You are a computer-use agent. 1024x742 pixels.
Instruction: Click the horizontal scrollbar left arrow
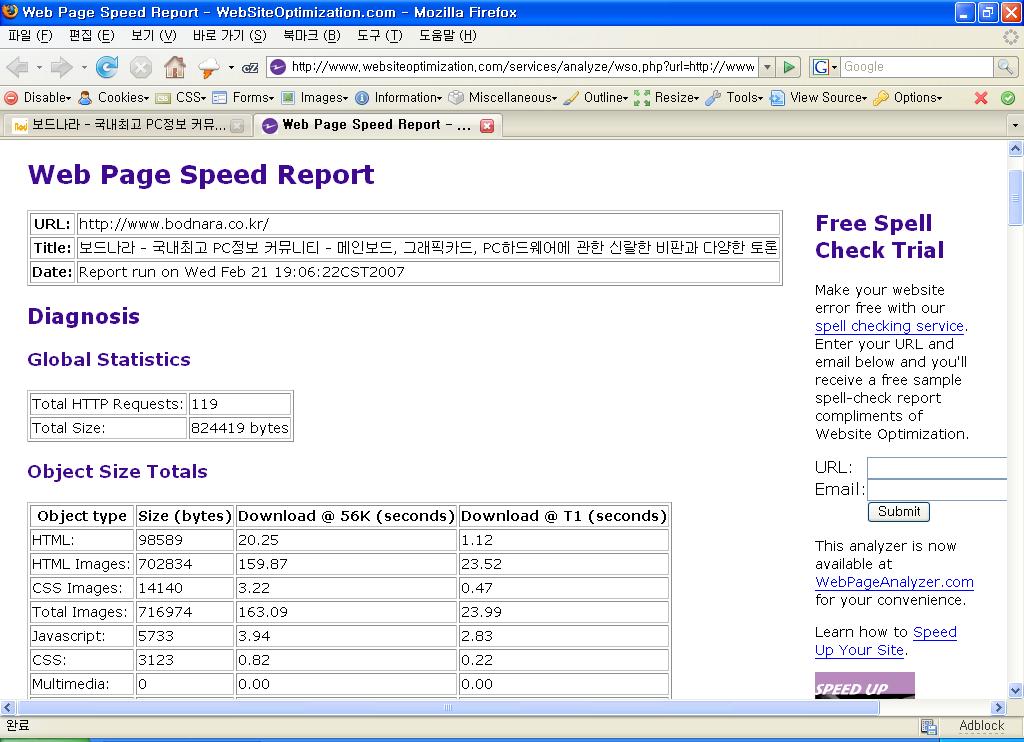click(x=8, y=707)
